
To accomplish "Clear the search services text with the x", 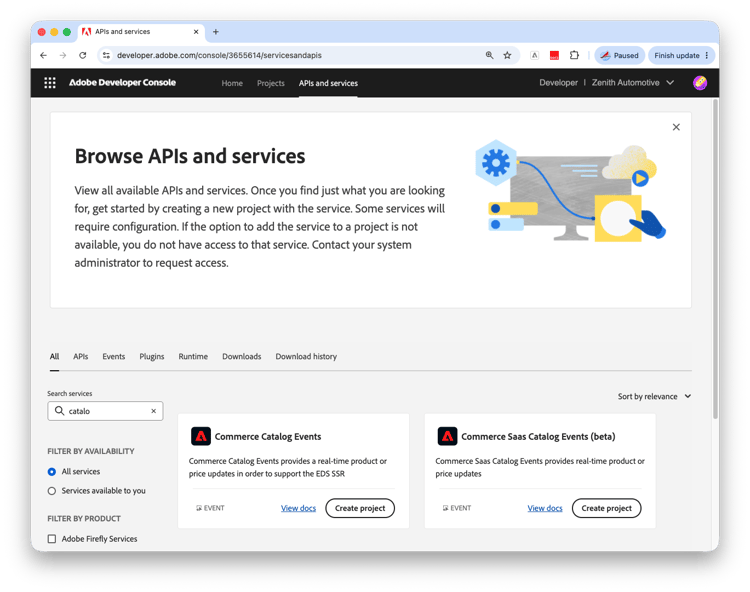I will [x=154, y=411].
